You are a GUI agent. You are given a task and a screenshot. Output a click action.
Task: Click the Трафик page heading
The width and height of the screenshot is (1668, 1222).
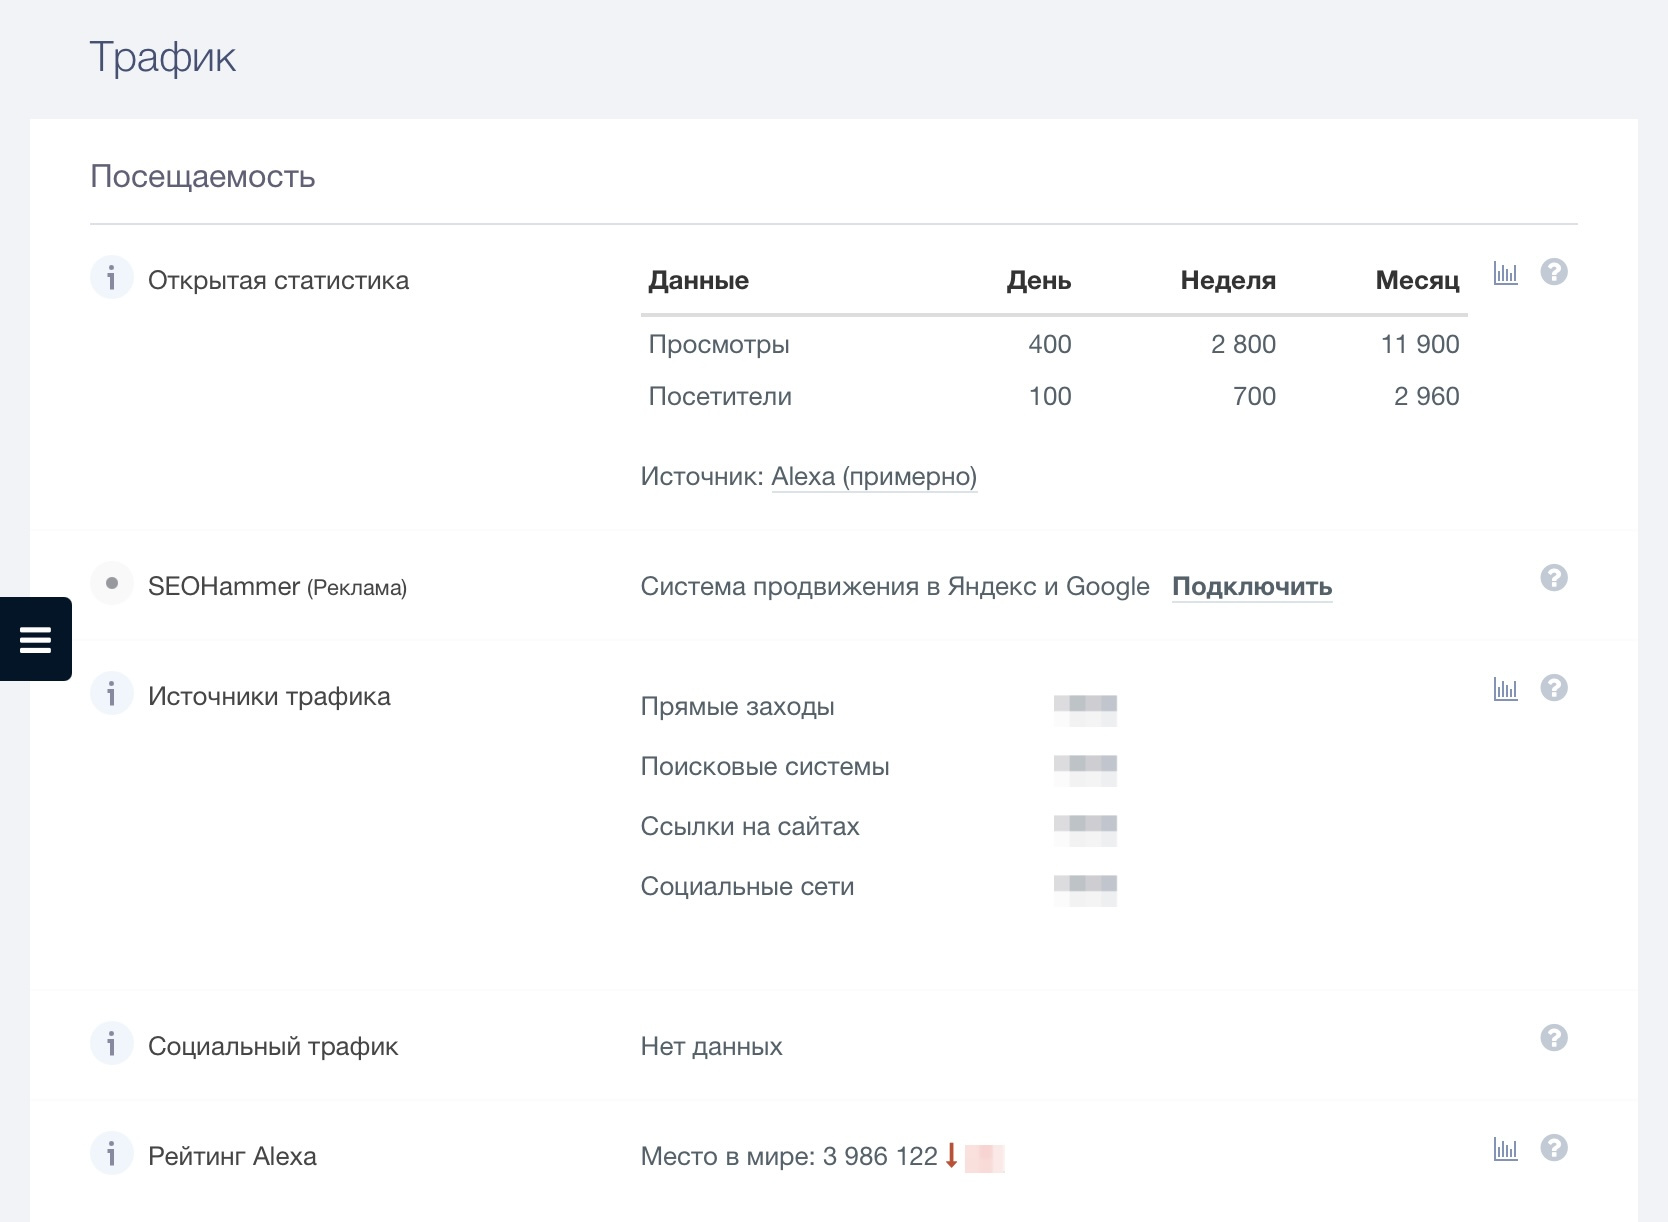(x=163, y=57)
